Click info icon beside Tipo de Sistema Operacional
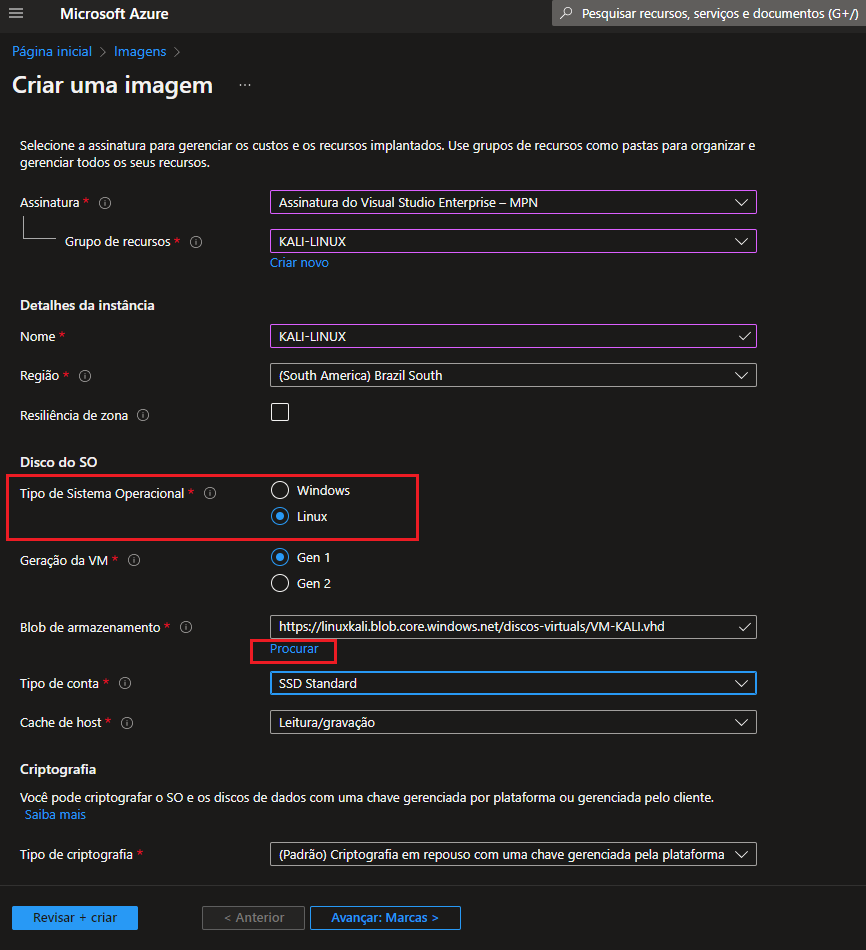This screenshot has height=950, width=866. tap(210, 493)
